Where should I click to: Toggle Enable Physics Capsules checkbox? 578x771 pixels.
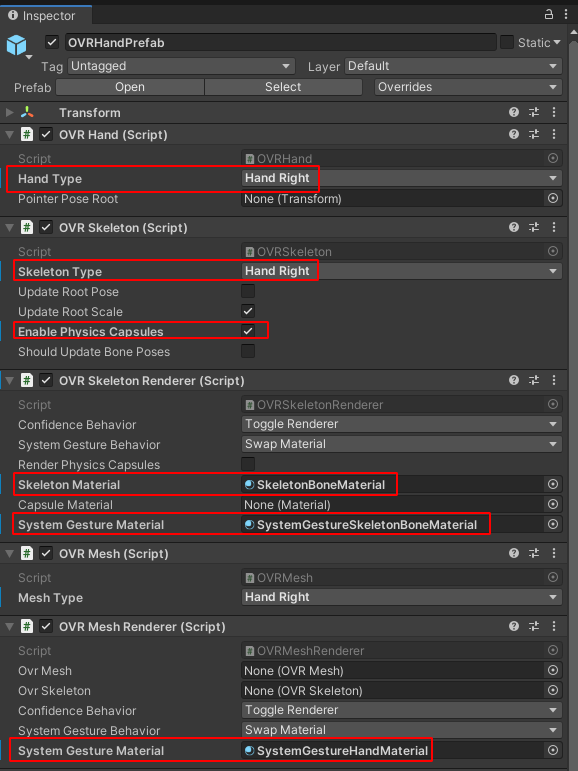[x=248, y=331]
